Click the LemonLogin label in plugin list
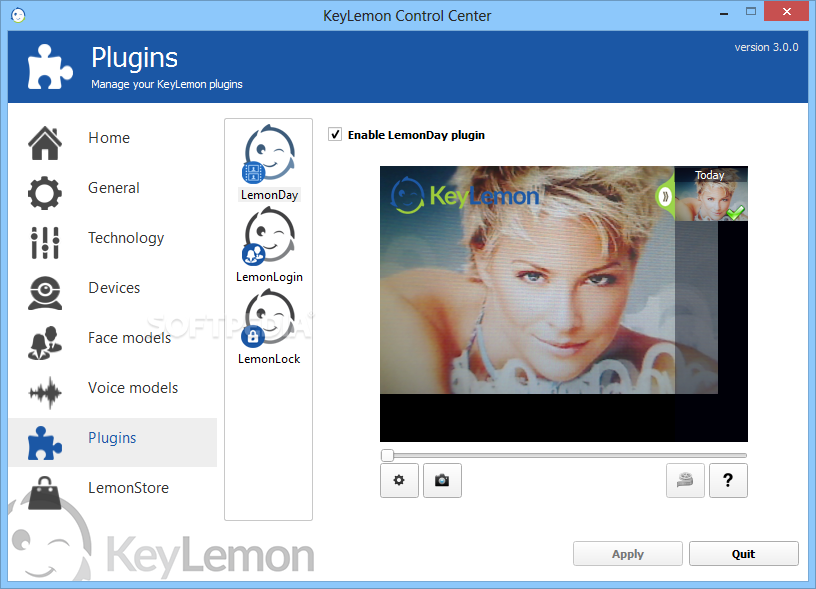 (269, 277)
